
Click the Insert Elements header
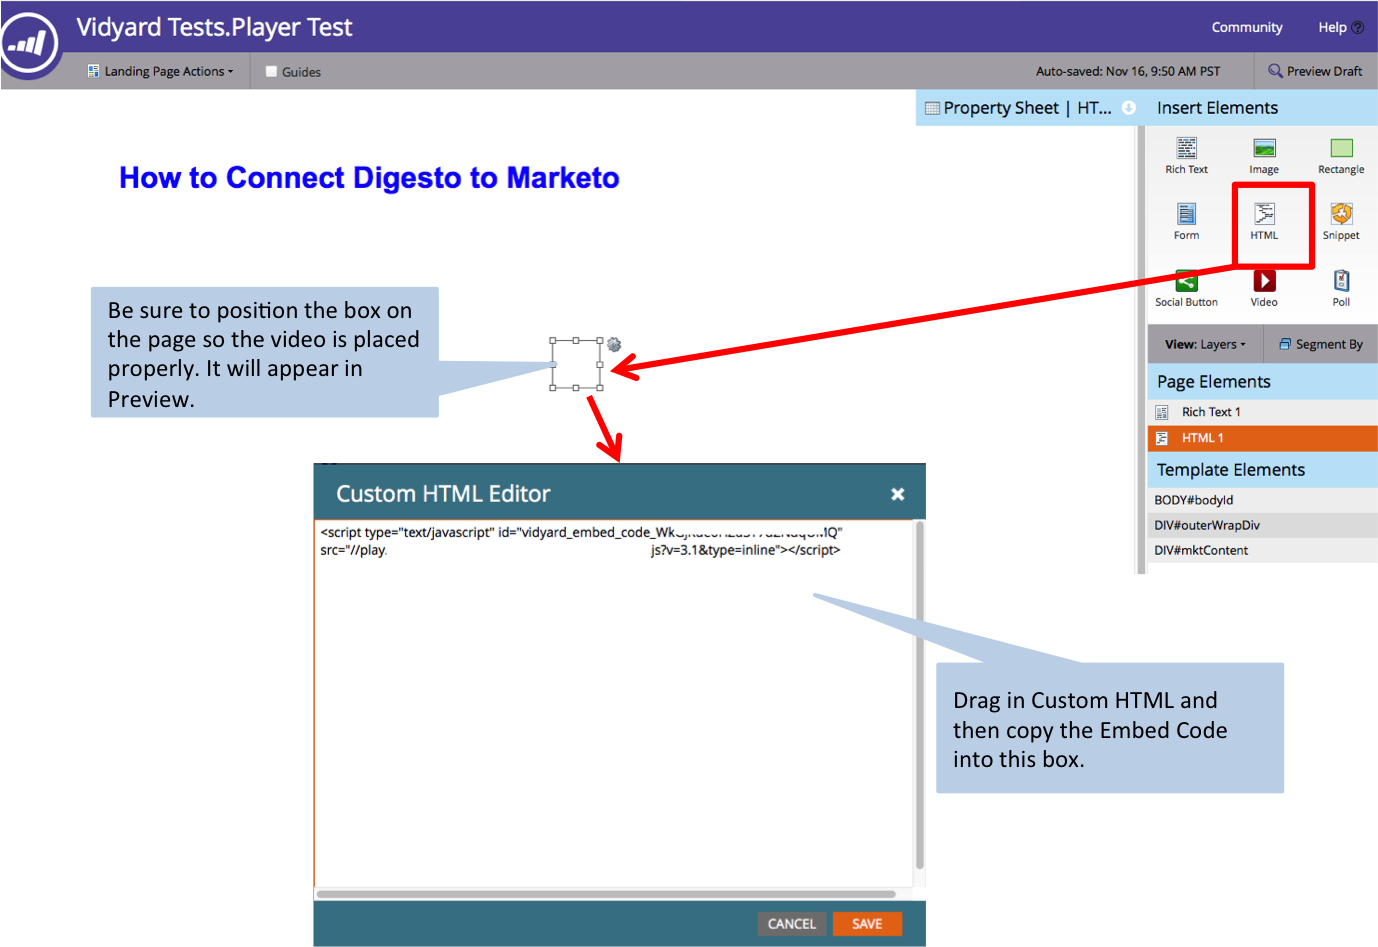point(1217,108)
